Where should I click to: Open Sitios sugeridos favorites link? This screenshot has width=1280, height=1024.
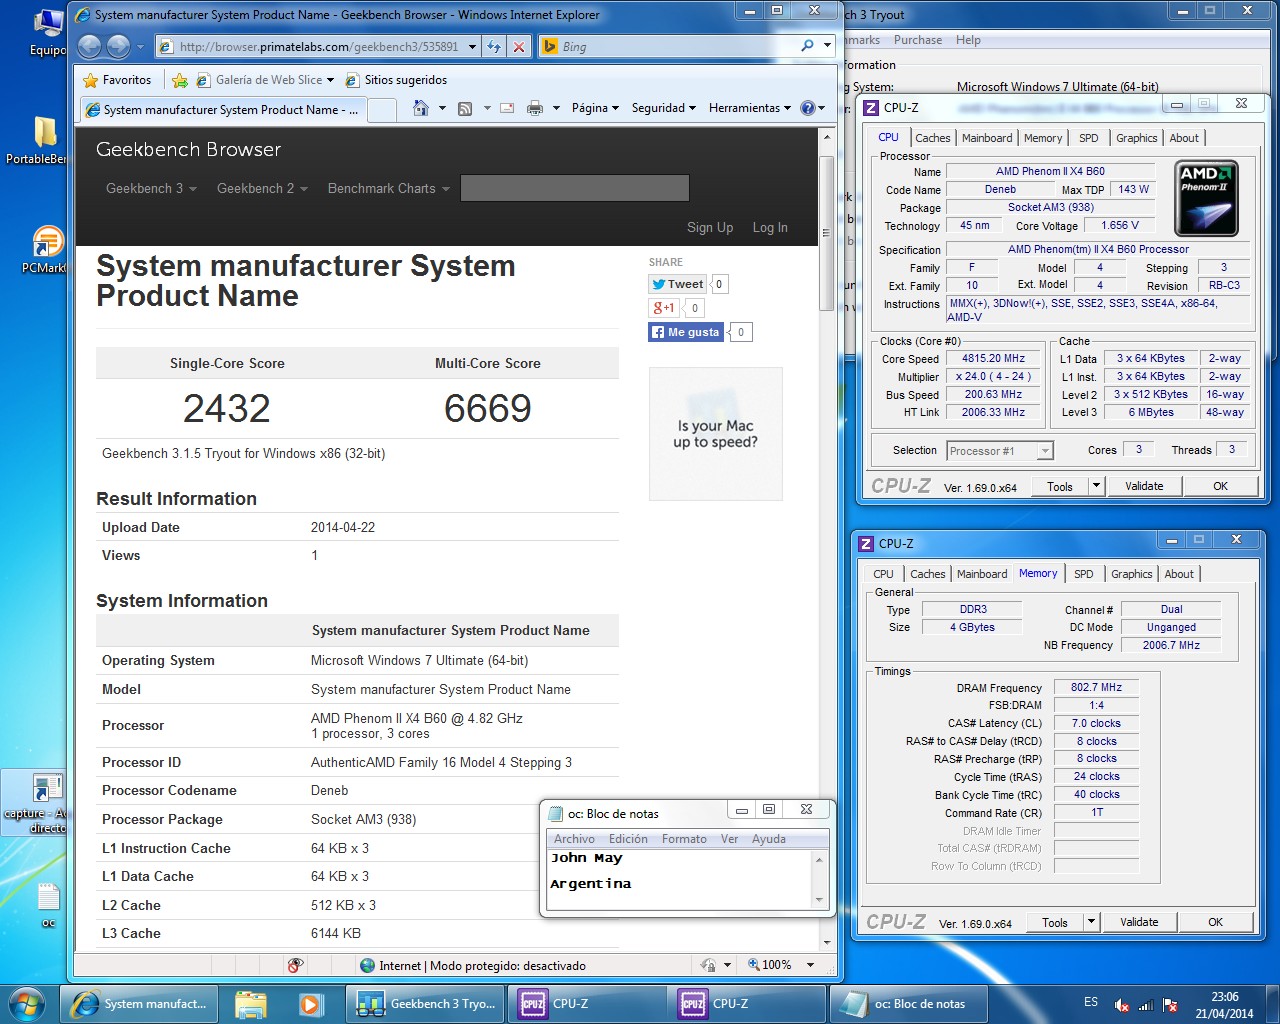tap(396, 80)
